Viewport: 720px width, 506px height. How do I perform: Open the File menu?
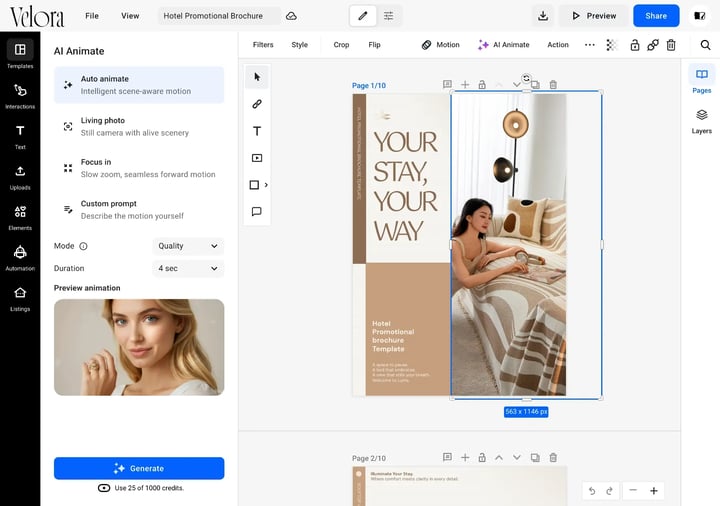92,16
